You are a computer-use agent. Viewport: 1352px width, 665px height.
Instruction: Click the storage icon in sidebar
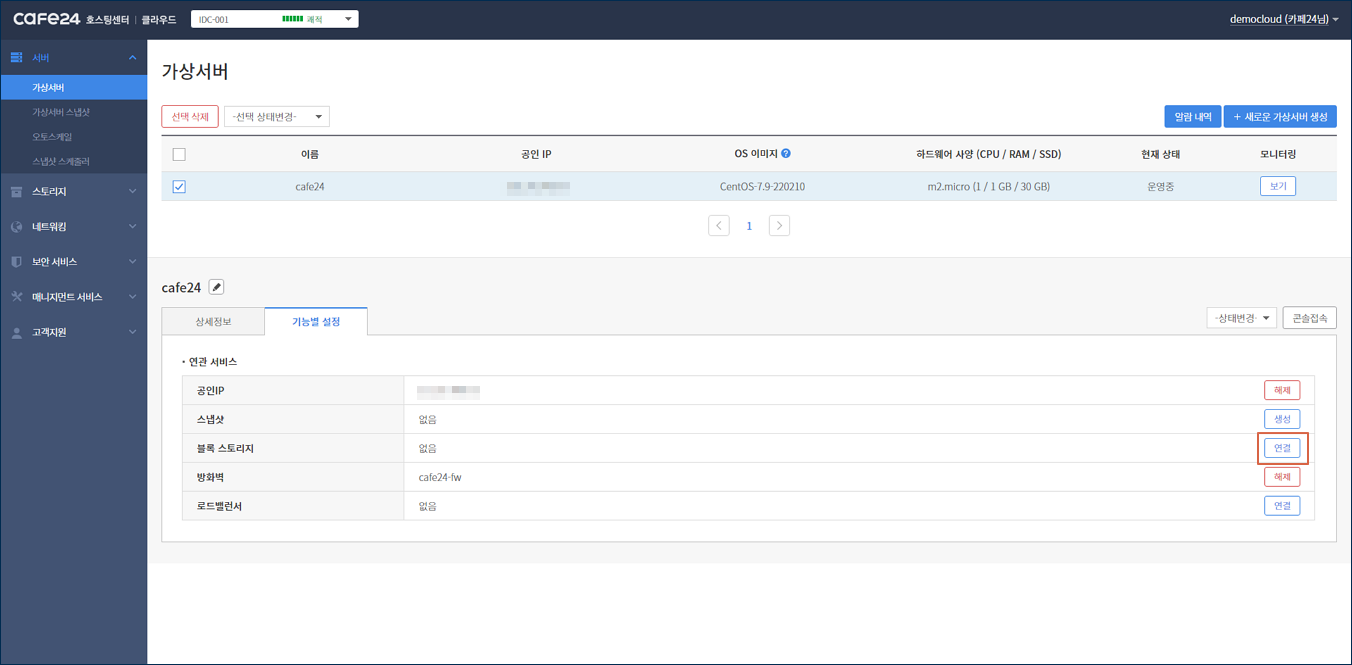(16, 191)
